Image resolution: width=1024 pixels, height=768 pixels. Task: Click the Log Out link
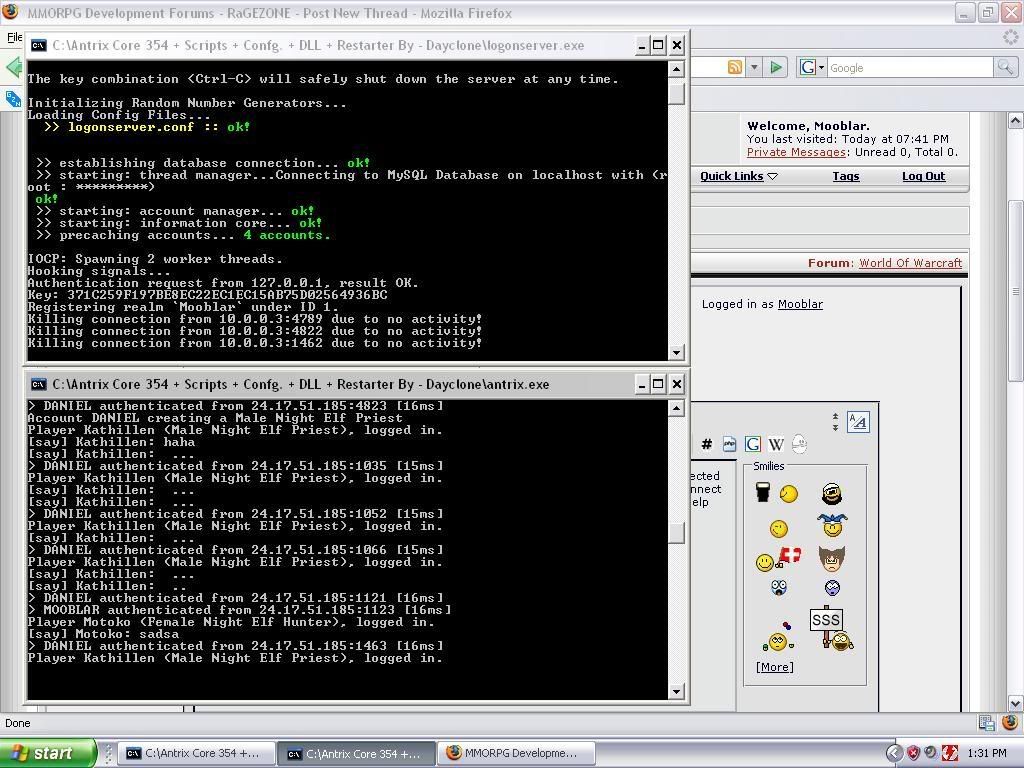pyautogui.click(x=923, y=176)
